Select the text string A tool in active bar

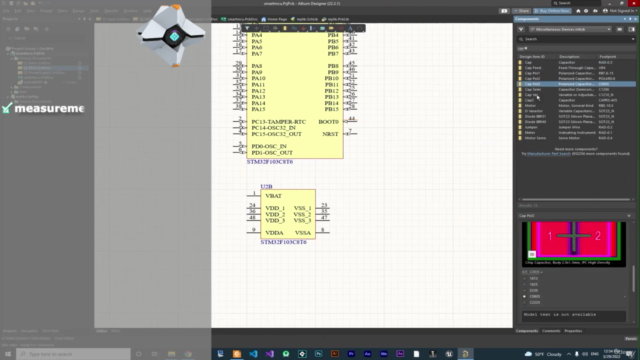pos(350,28)
